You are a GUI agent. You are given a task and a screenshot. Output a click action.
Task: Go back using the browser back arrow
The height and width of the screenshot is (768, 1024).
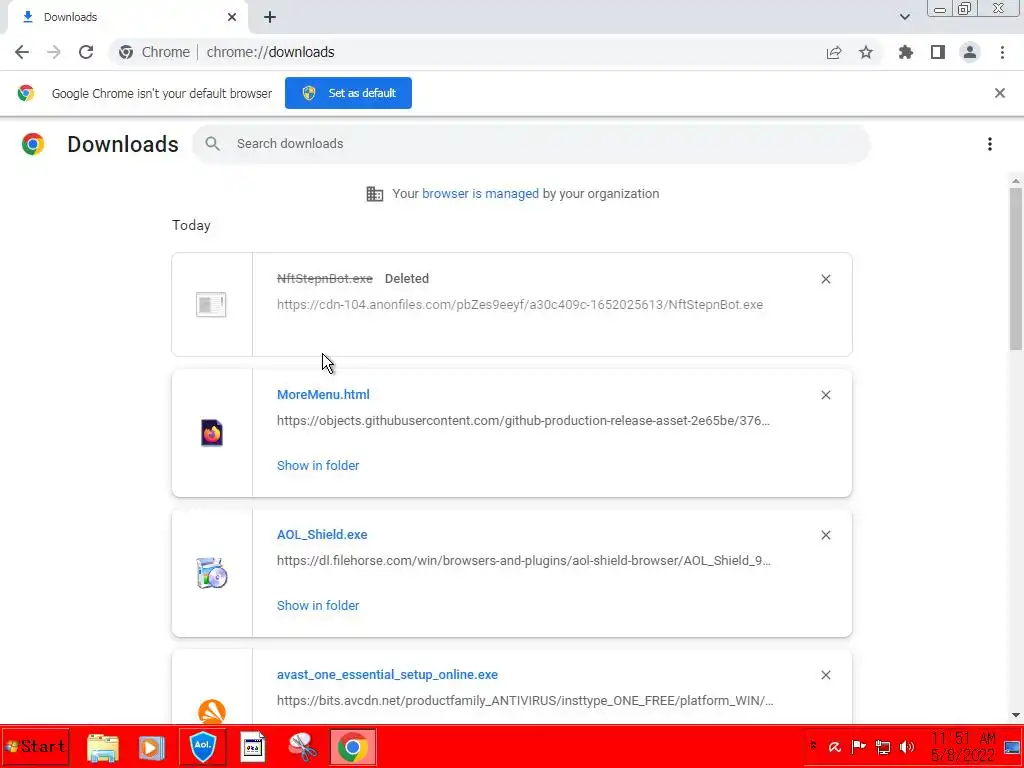pyautogui.click(x=22, y=52)
